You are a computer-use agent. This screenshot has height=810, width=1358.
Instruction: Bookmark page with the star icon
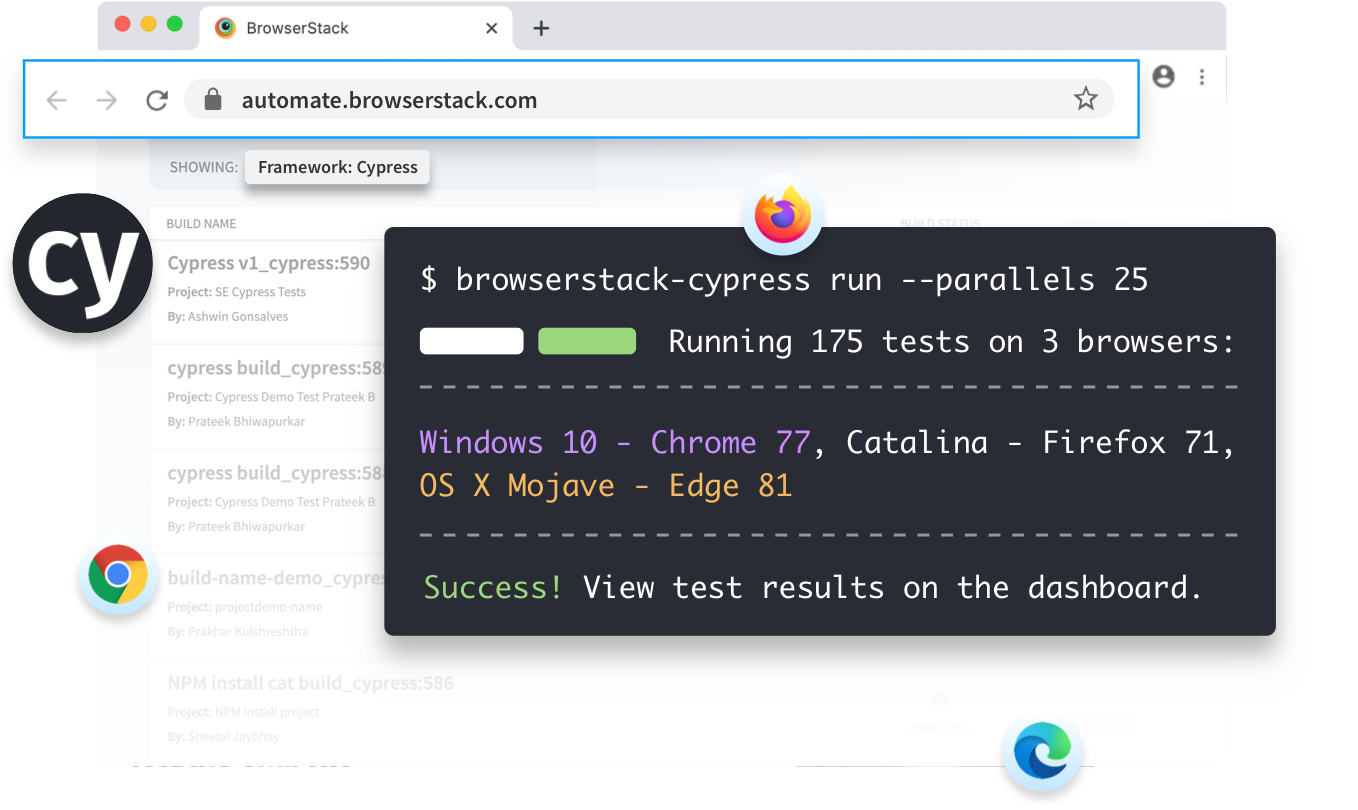[x=1085, y=99]
